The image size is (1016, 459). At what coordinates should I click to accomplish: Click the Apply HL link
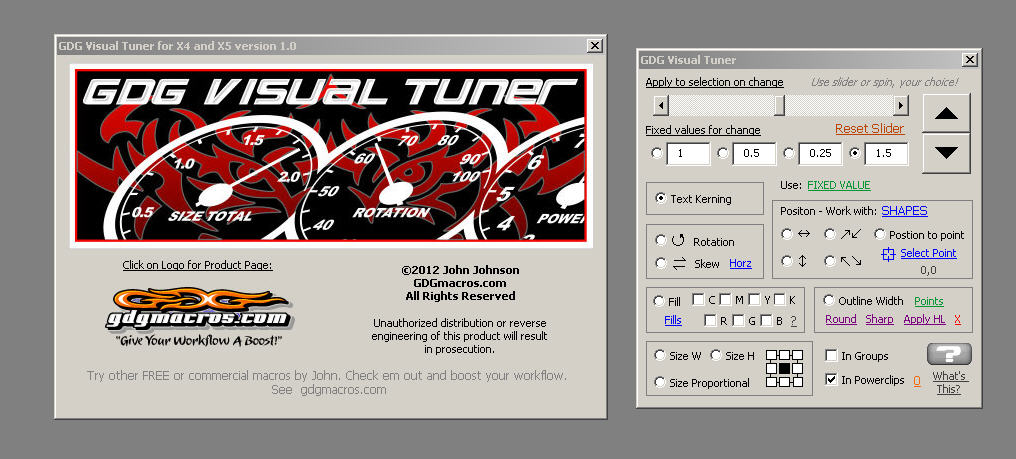[x=925, y=319]
